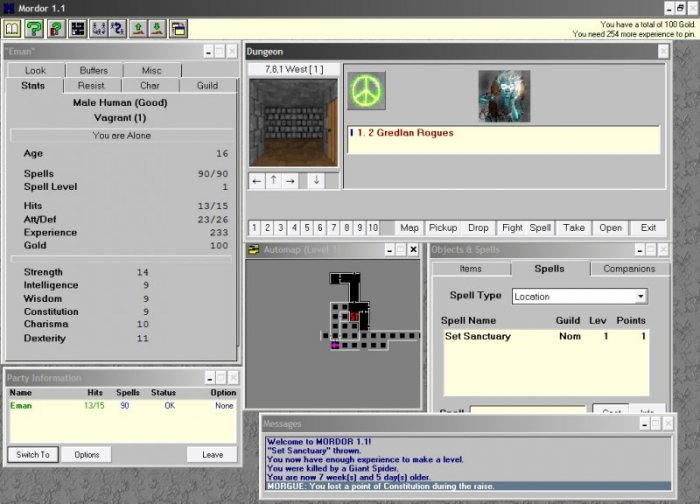Click the Spell button in Dungeon

(x=540, y=228)
